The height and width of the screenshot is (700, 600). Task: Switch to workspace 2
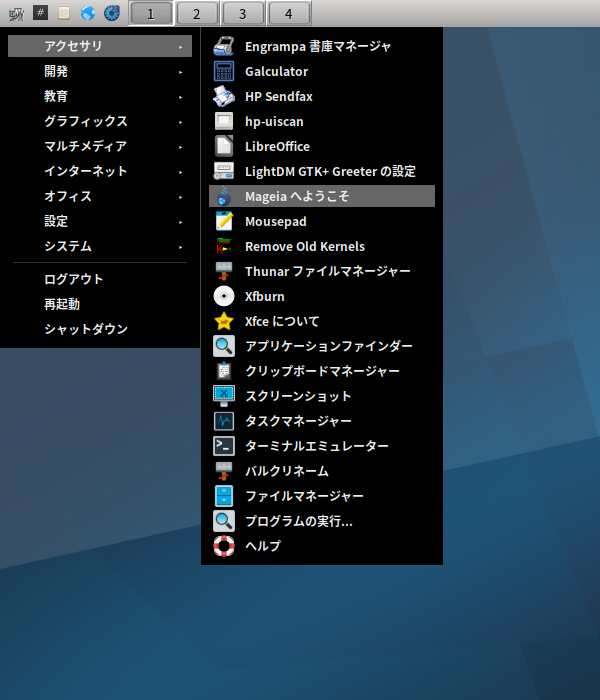197,13
